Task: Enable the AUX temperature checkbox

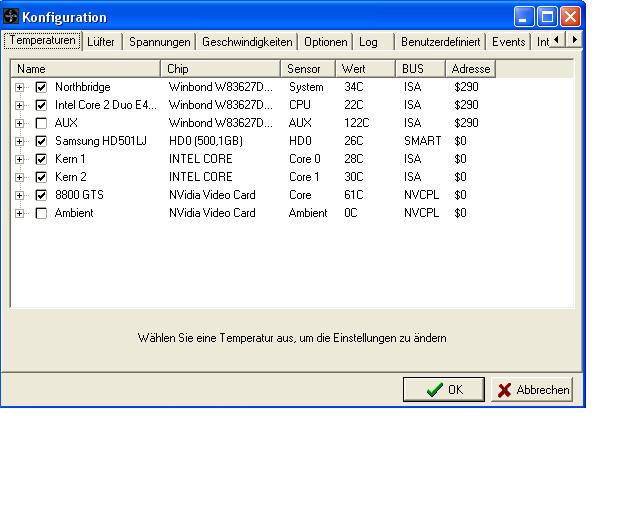Action: pyautogui.click(x=41, y=123)
